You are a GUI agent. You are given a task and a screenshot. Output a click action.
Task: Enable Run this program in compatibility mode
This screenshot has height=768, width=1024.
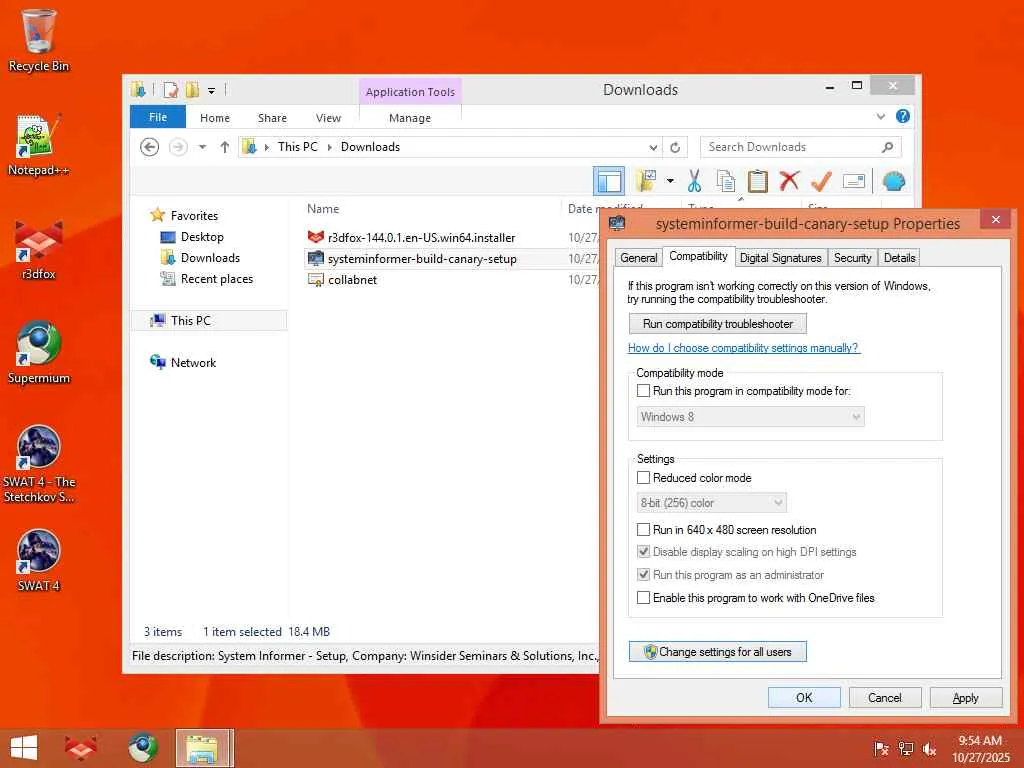(x=643, y=391)
